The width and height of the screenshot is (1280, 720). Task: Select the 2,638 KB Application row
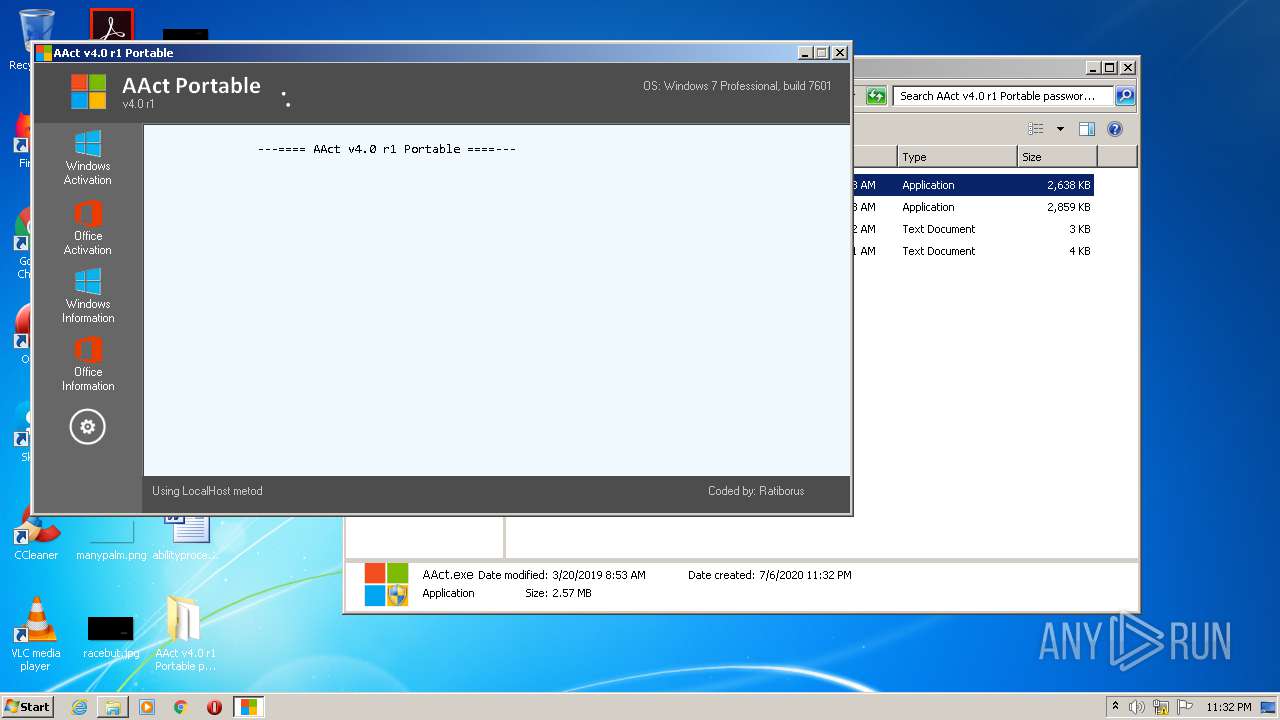[972, 185]
